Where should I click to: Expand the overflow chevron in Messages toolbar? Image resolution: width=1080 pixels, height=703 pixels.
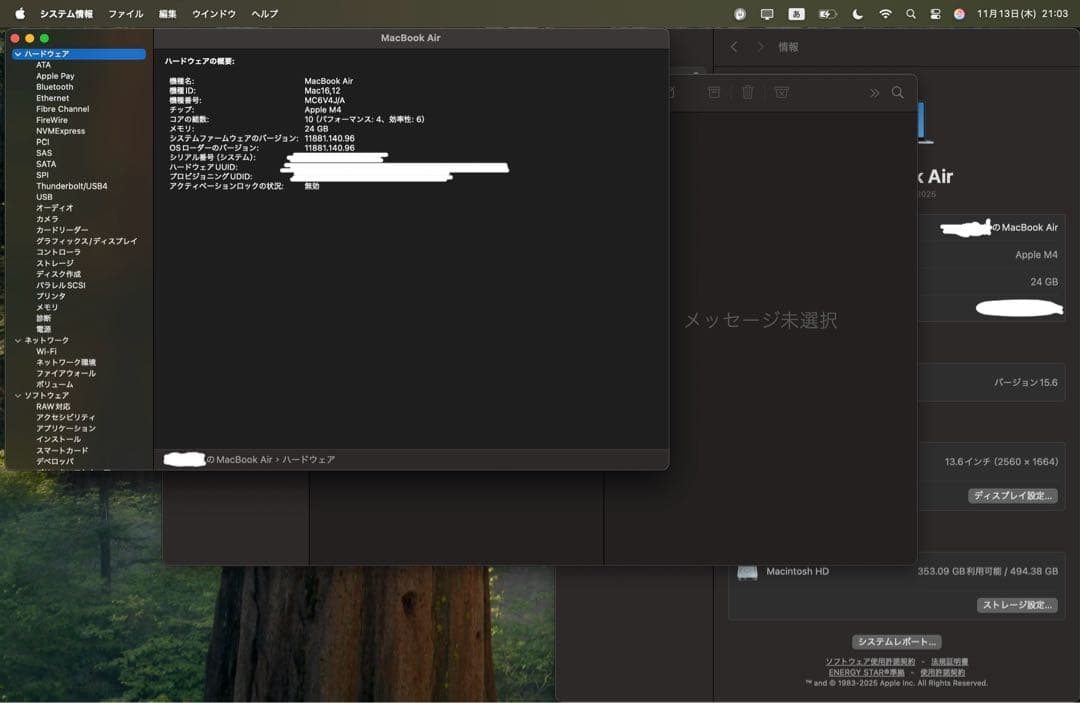pos(875,92)
